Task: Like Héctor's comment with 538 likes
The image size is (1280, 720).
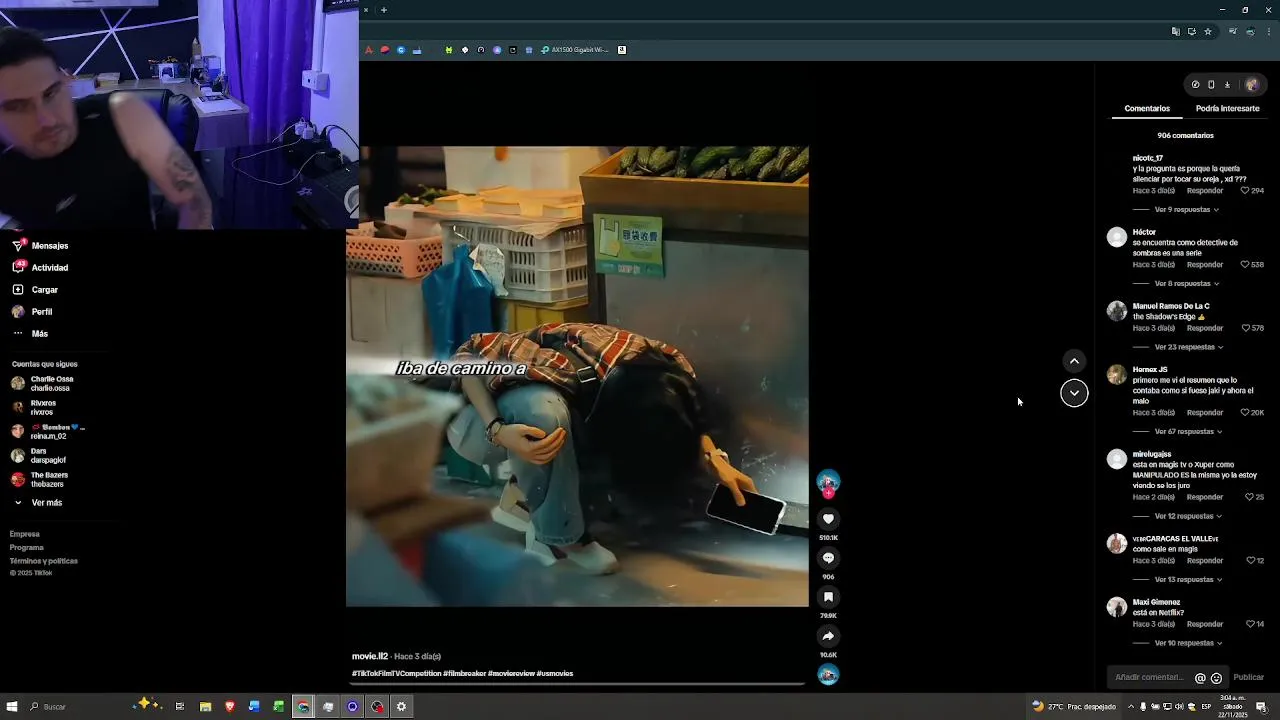Action: (x=1245, y=265)
